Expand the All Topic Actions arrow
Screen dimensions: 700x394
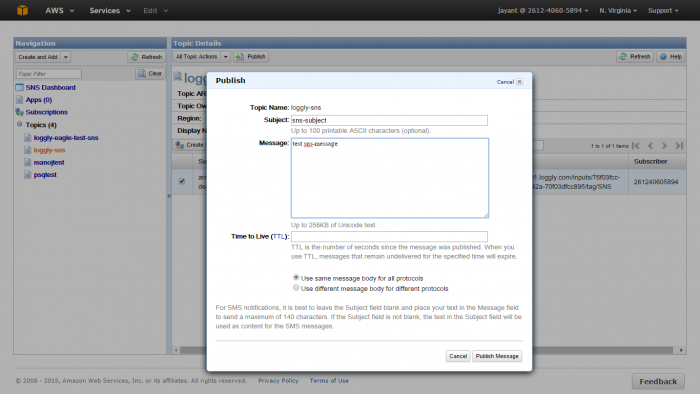click(x=225, y=57)
